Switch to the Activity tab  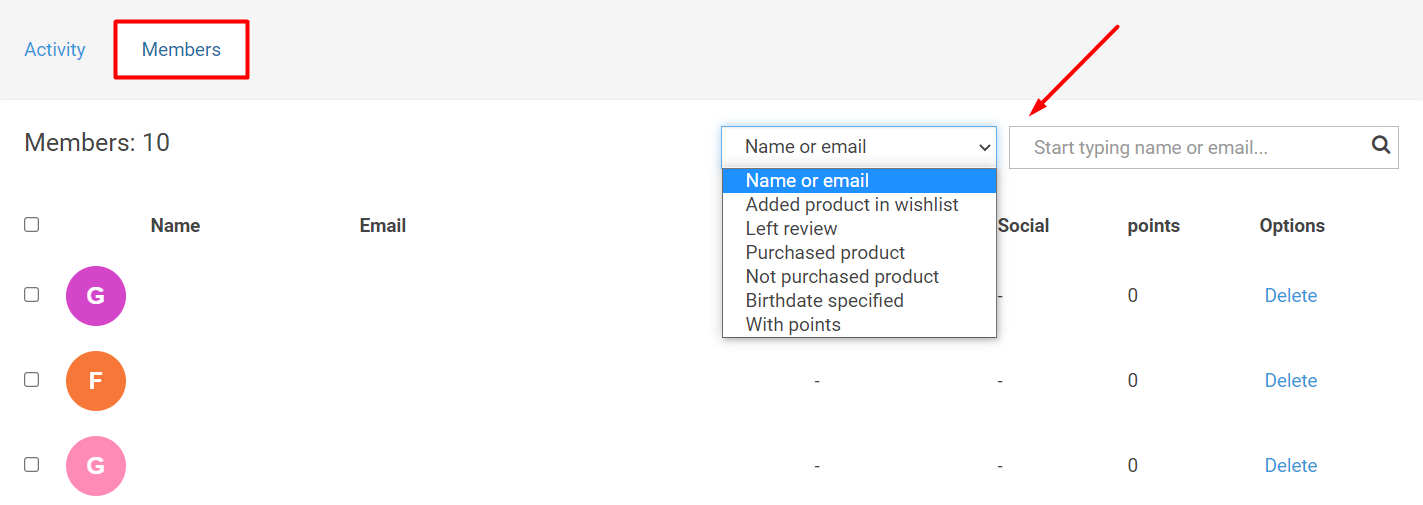click(55, 49)
